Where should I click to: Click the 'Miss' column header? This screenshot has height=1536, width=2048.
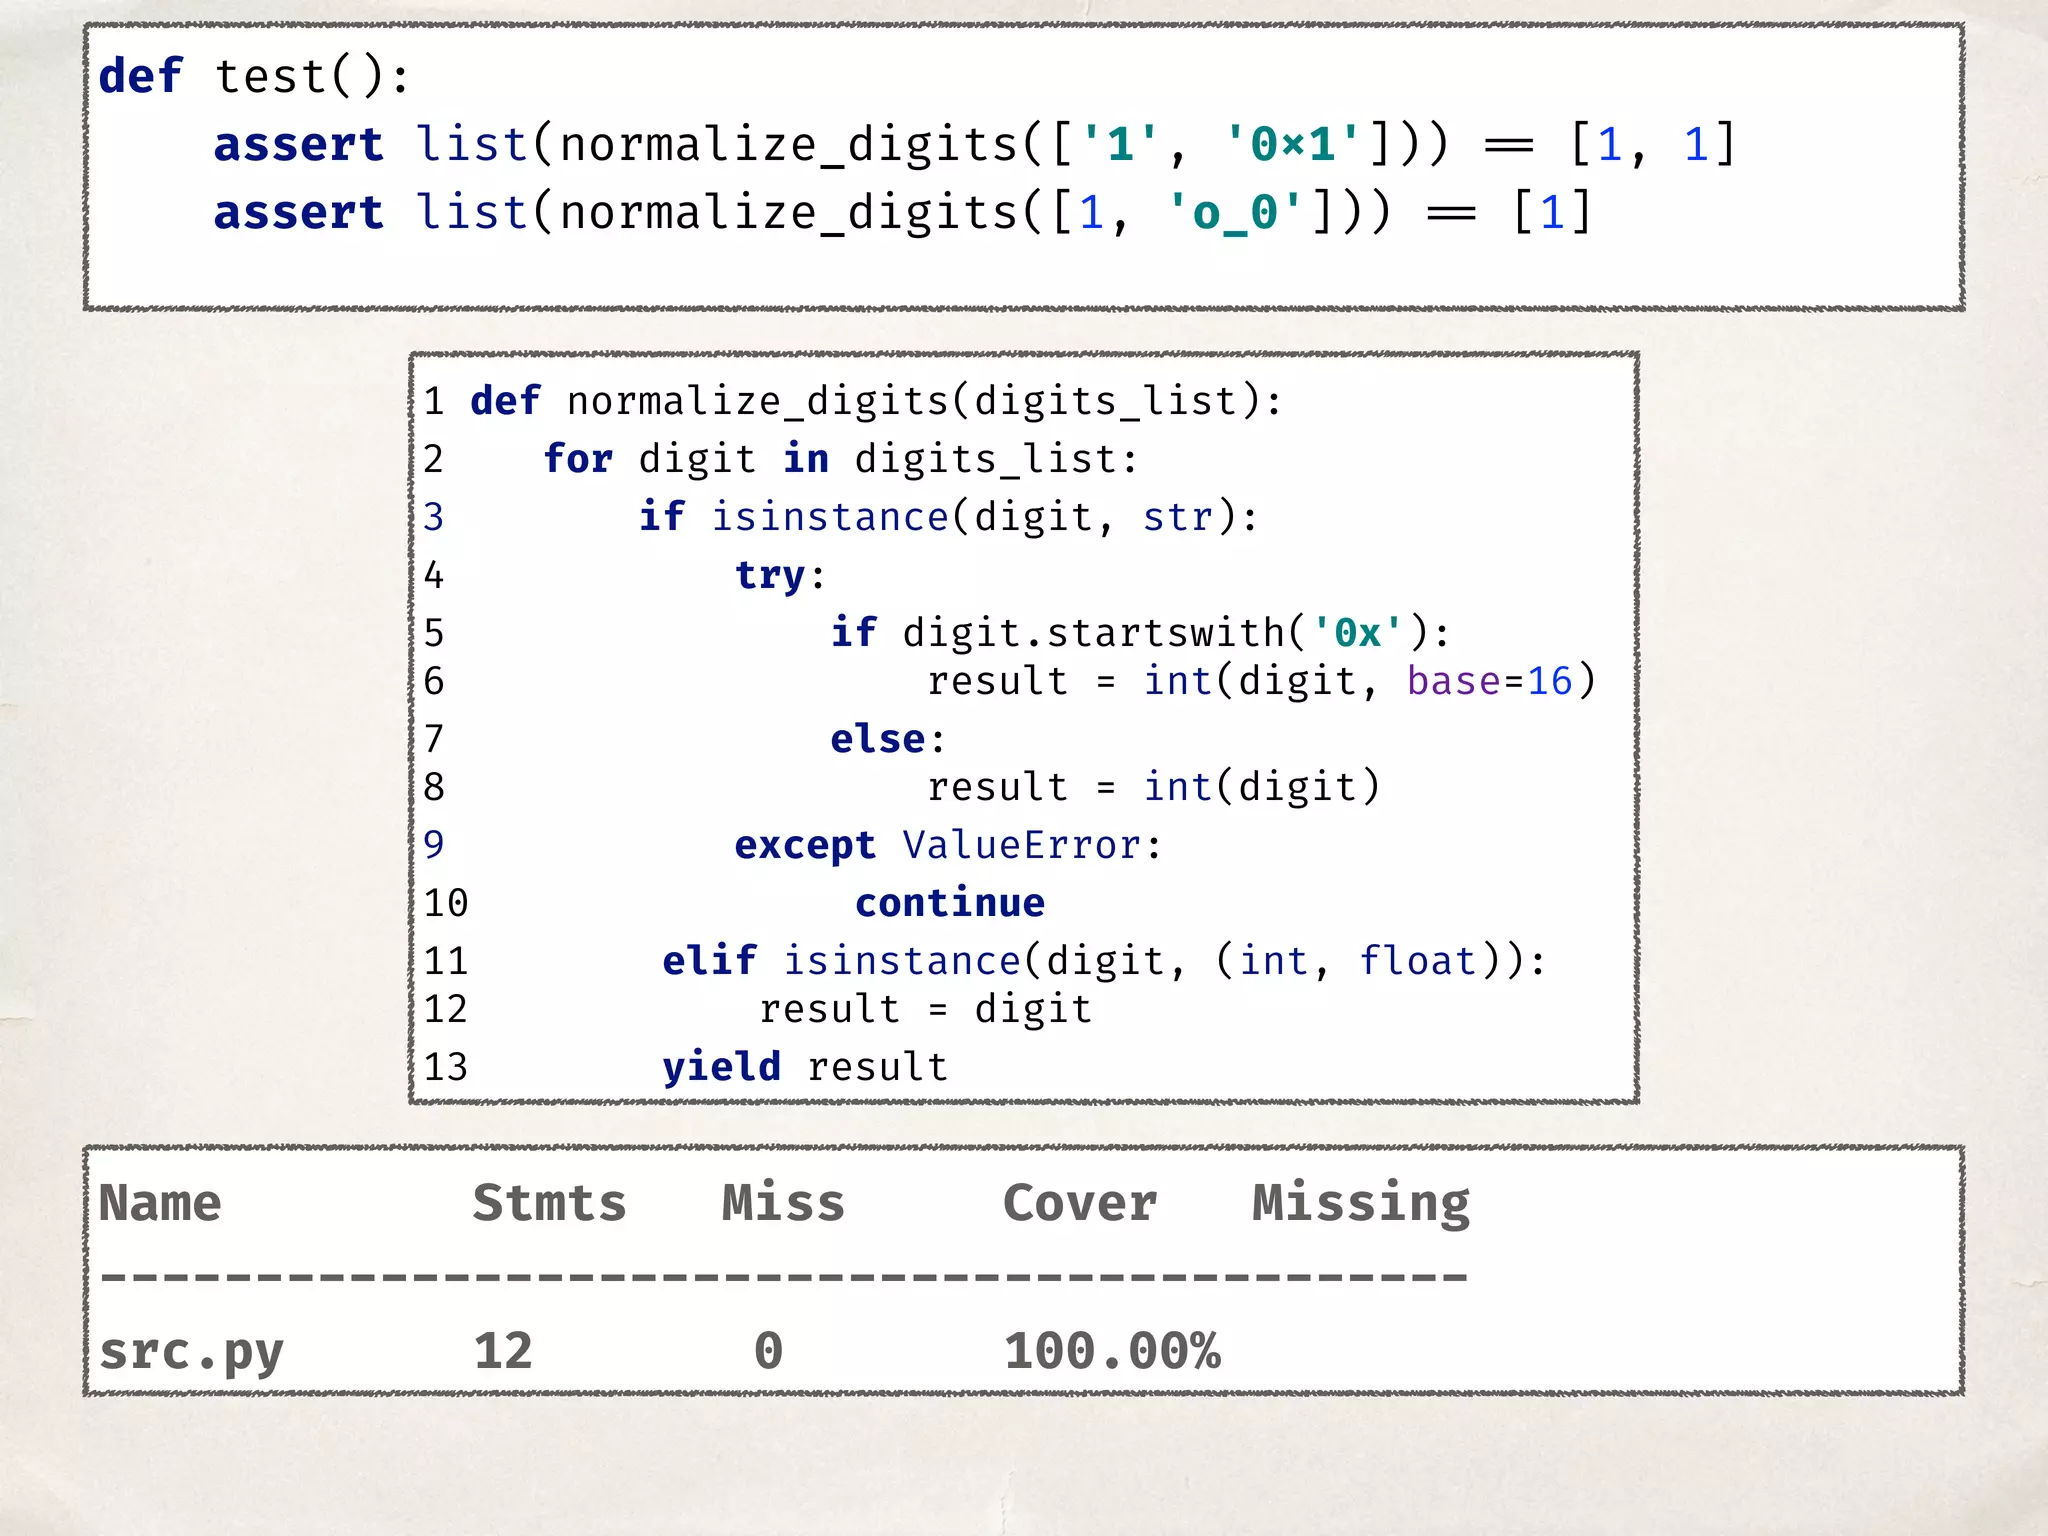coord(783,1203)
